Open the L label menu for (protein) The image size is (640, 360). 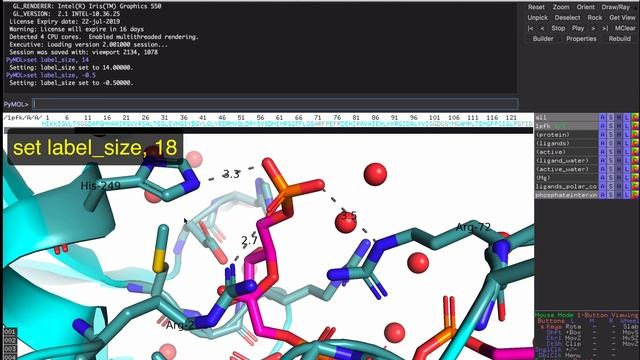click(627, 135)
